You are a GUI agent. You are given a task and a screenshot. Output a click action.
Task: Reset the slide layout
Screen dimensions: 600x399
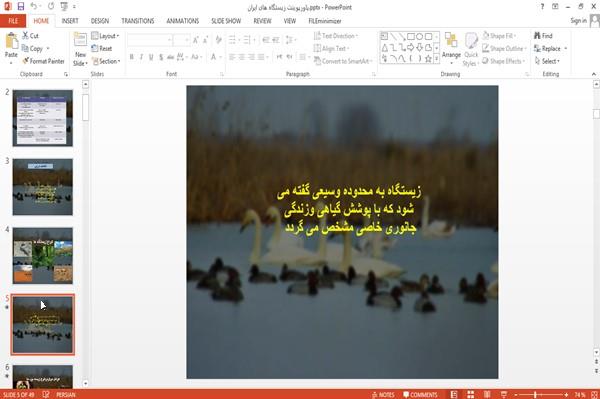click(102, 49)
